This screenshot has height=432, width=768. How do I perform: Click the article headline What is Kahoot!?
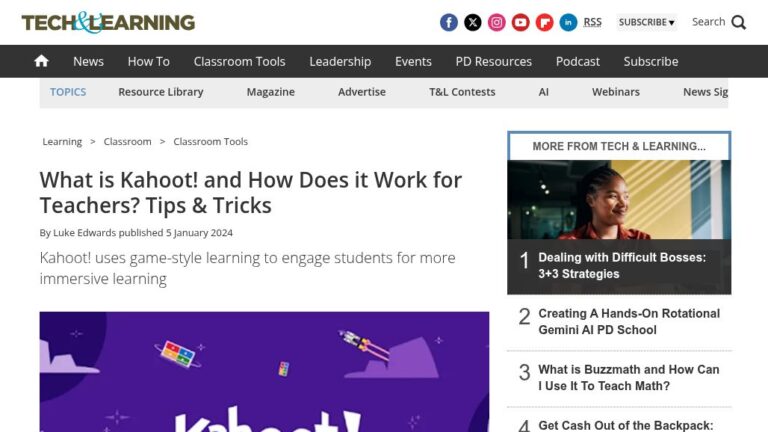(x=250, y=192)
